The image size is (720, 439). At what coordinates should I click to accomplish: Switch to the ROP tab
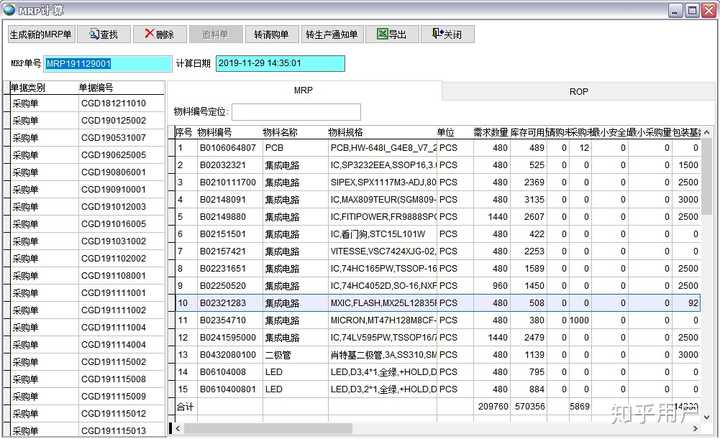(579, 91)
